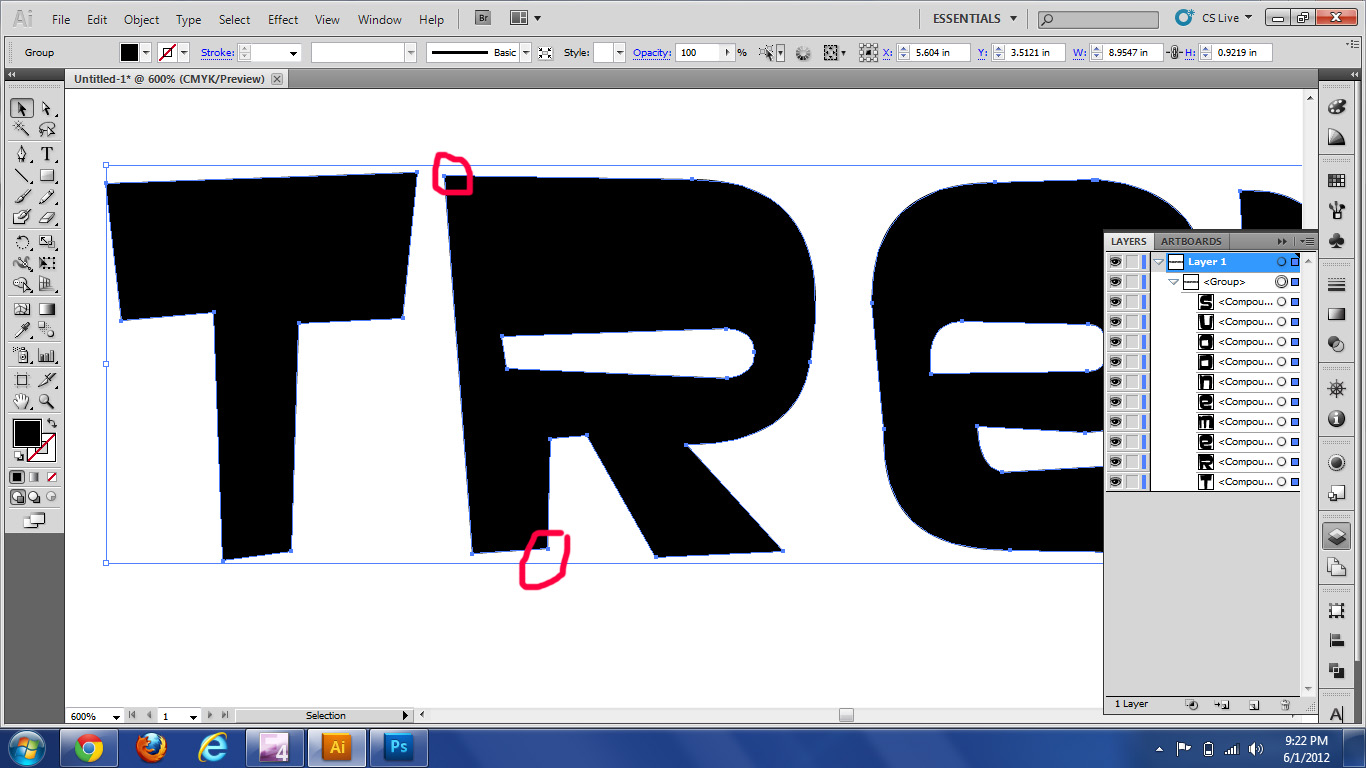This screenshot has height=768, width=1366.
Task: Select the Type tool
Action: 47,154
